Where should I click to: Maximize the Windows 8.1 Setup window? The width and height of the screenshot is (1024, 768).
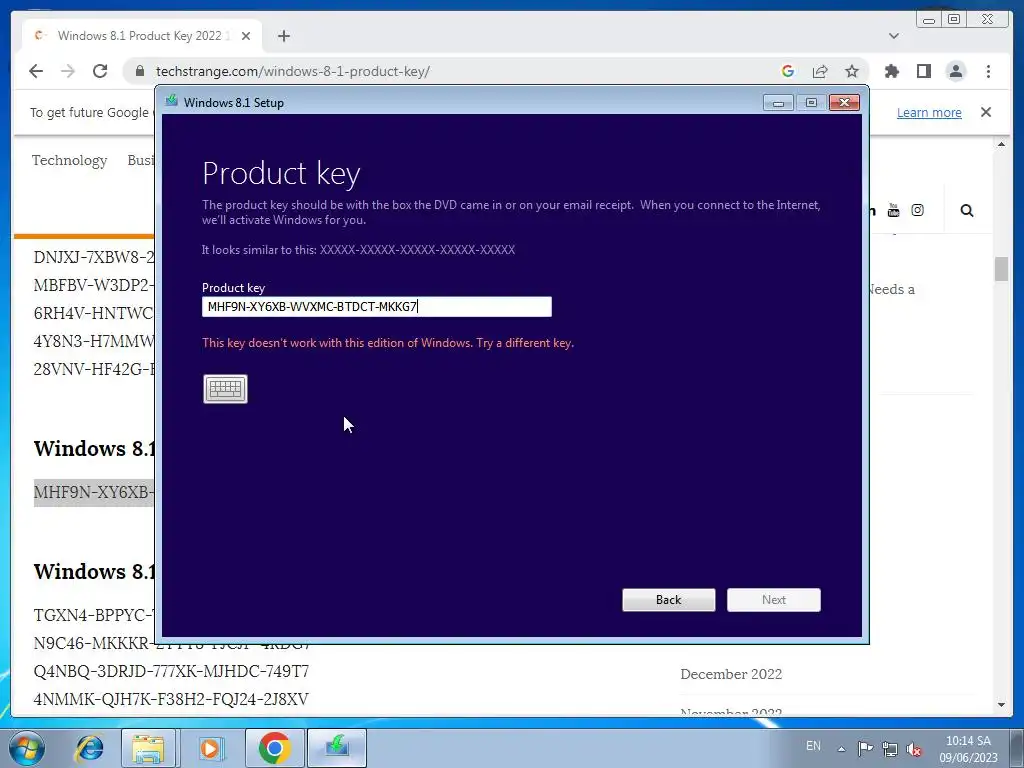[811, 103]
